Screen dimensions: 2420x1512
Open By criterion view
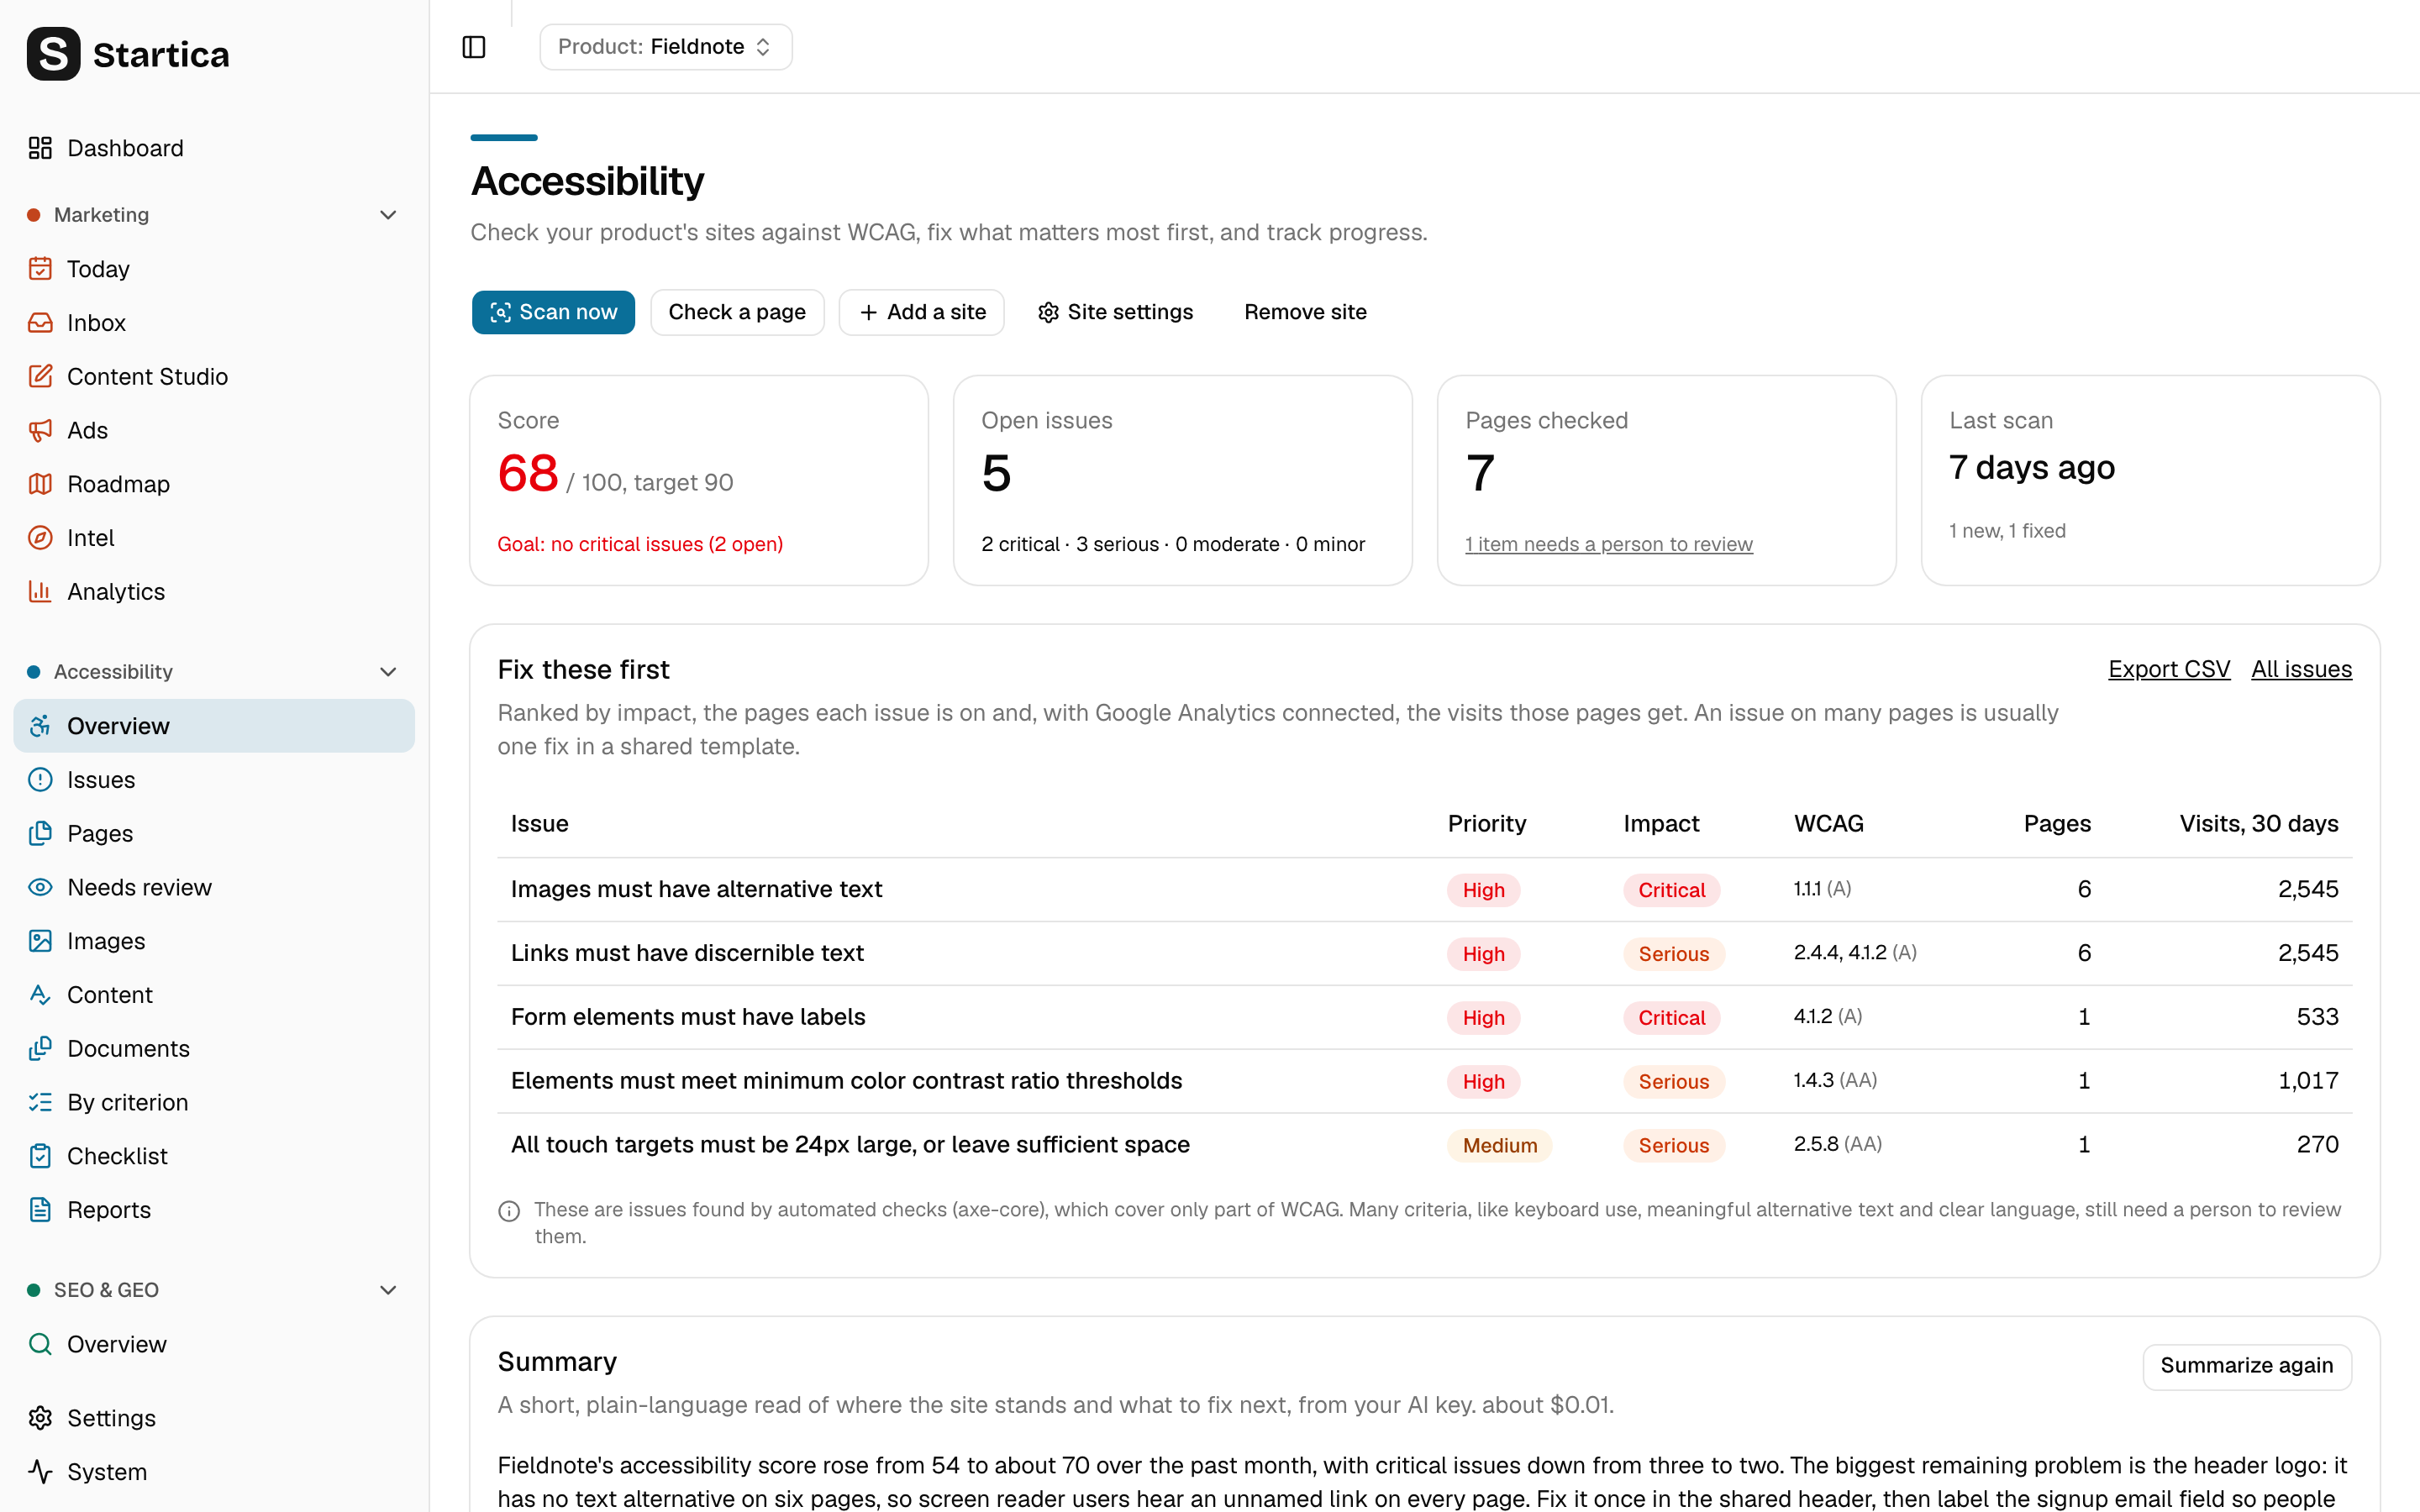[214, 1102]
